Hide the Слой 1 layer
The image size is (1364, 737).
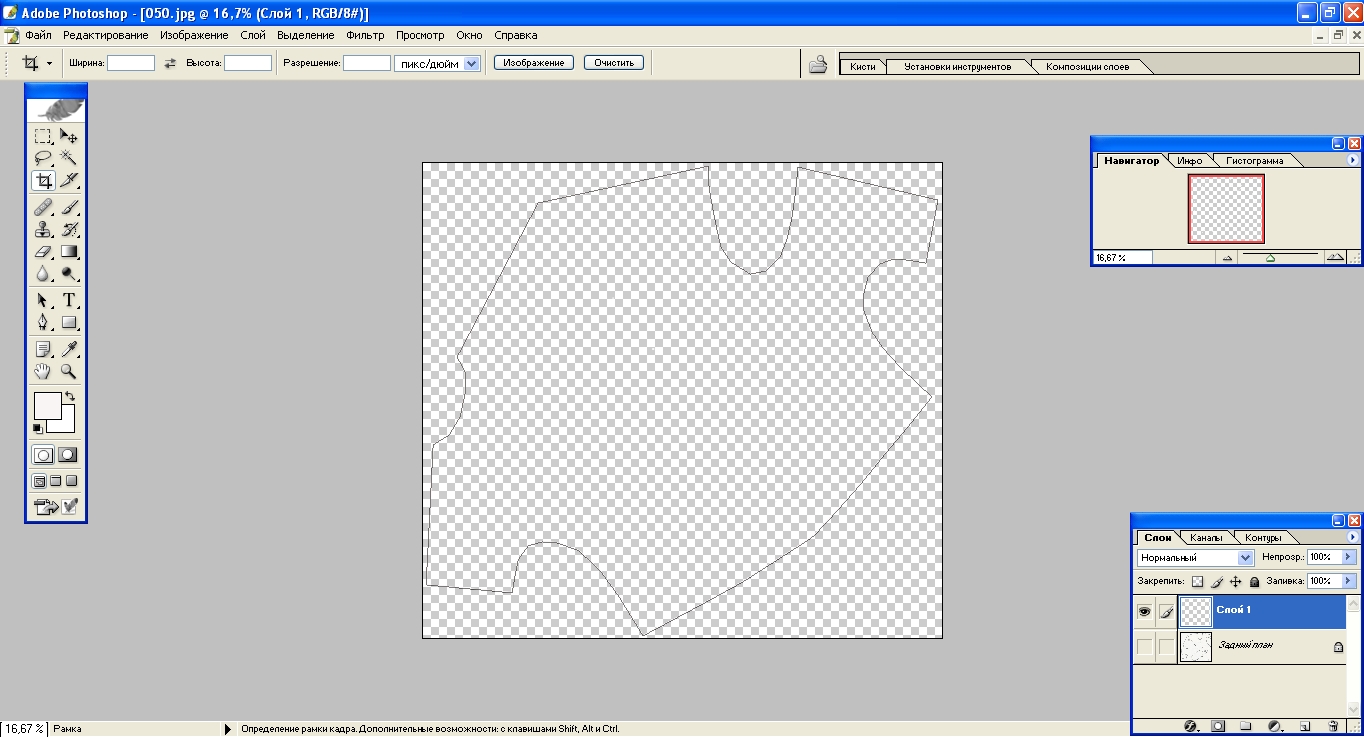(1145, 611)
